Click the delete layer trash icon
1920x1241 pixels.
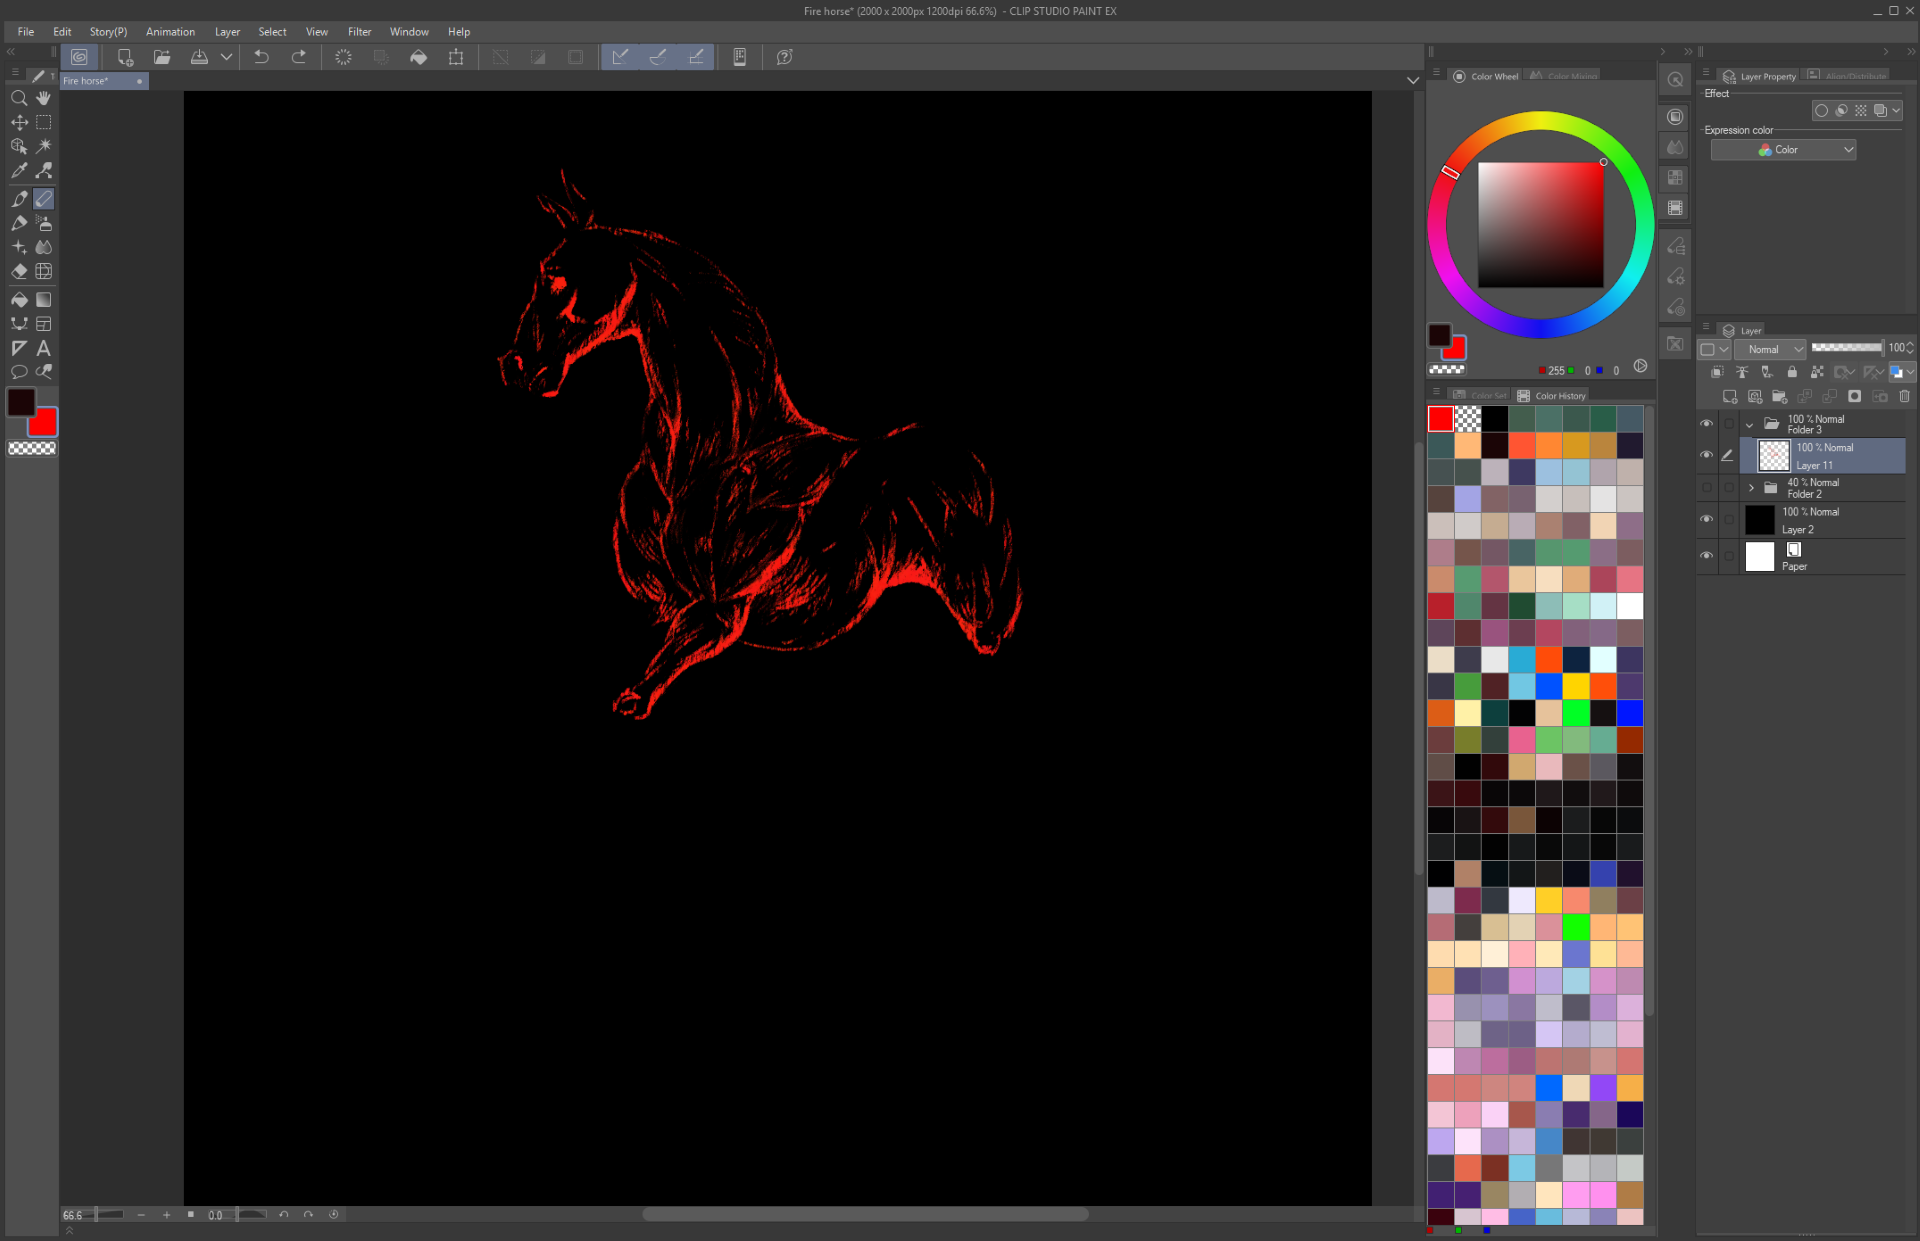1904,396
